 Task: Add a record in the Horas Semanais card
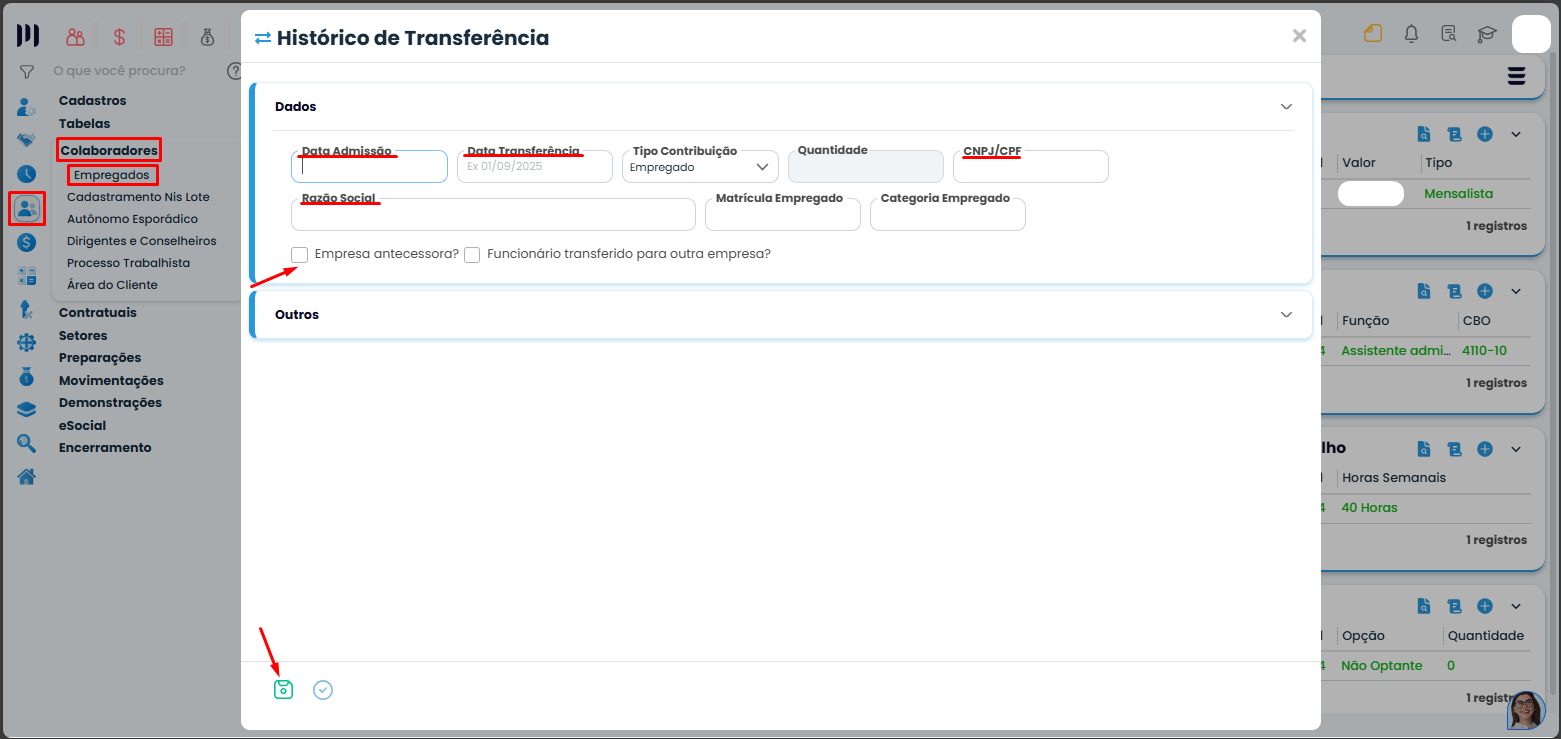(1485, 449)
